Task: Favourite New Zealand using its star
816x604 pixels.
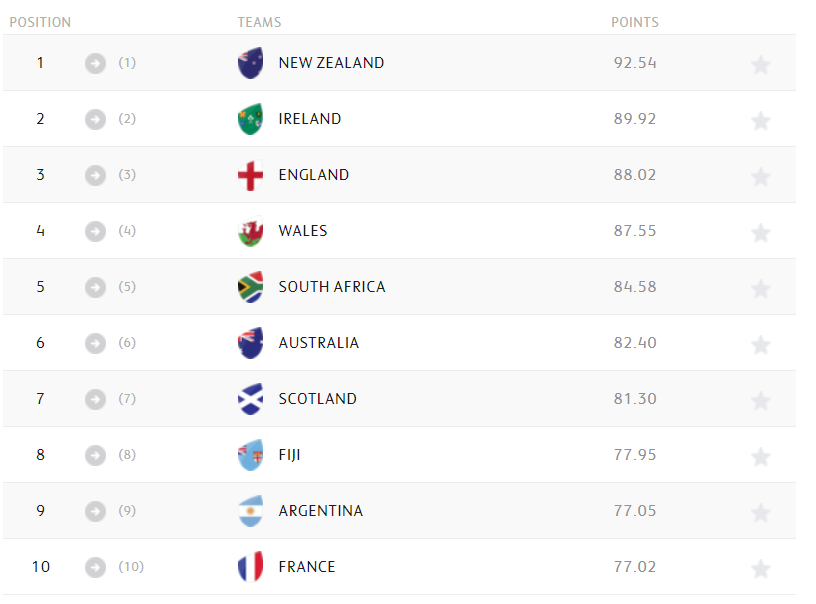Action: click(761, 65)
